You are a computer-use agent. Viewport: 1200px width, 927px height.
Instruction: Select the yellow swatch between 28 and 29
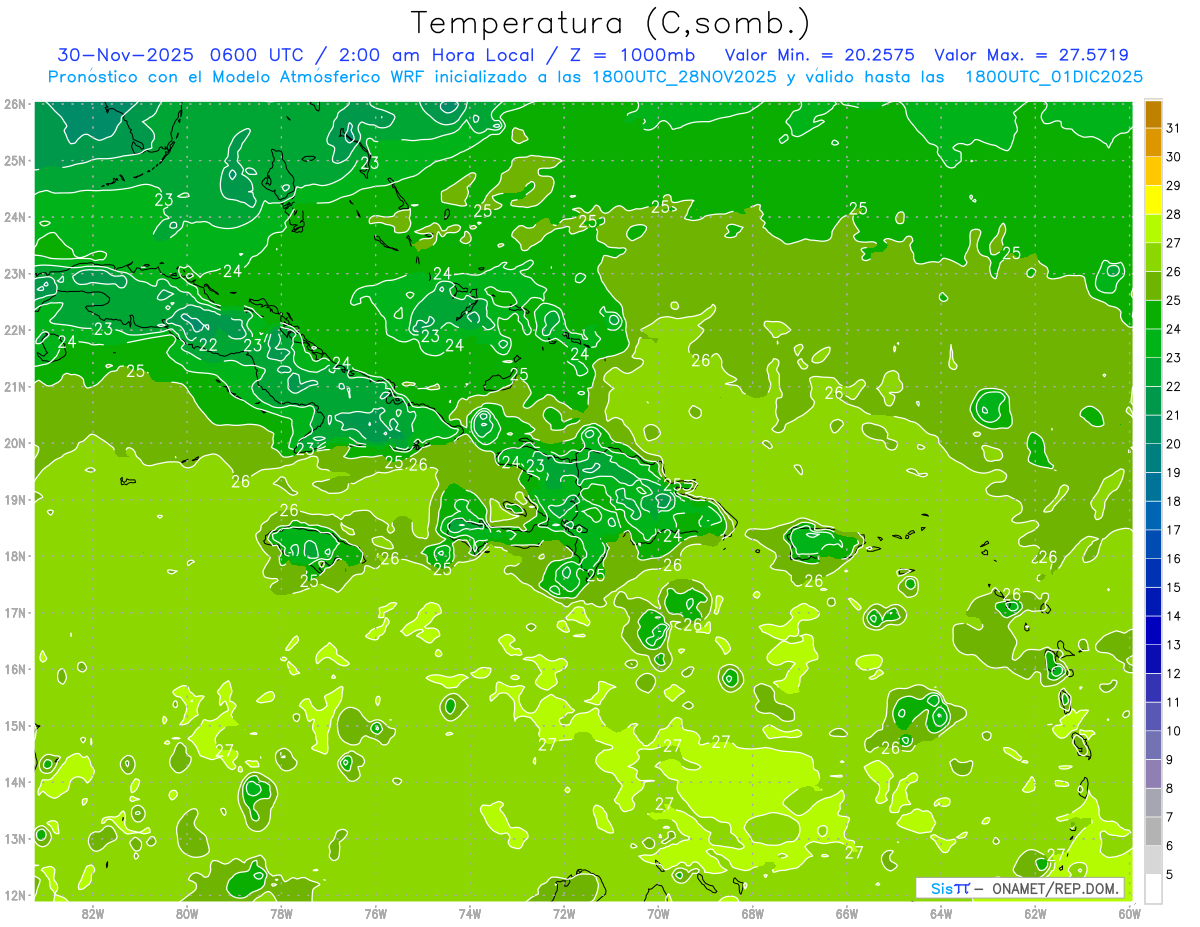pos(1153,200)
